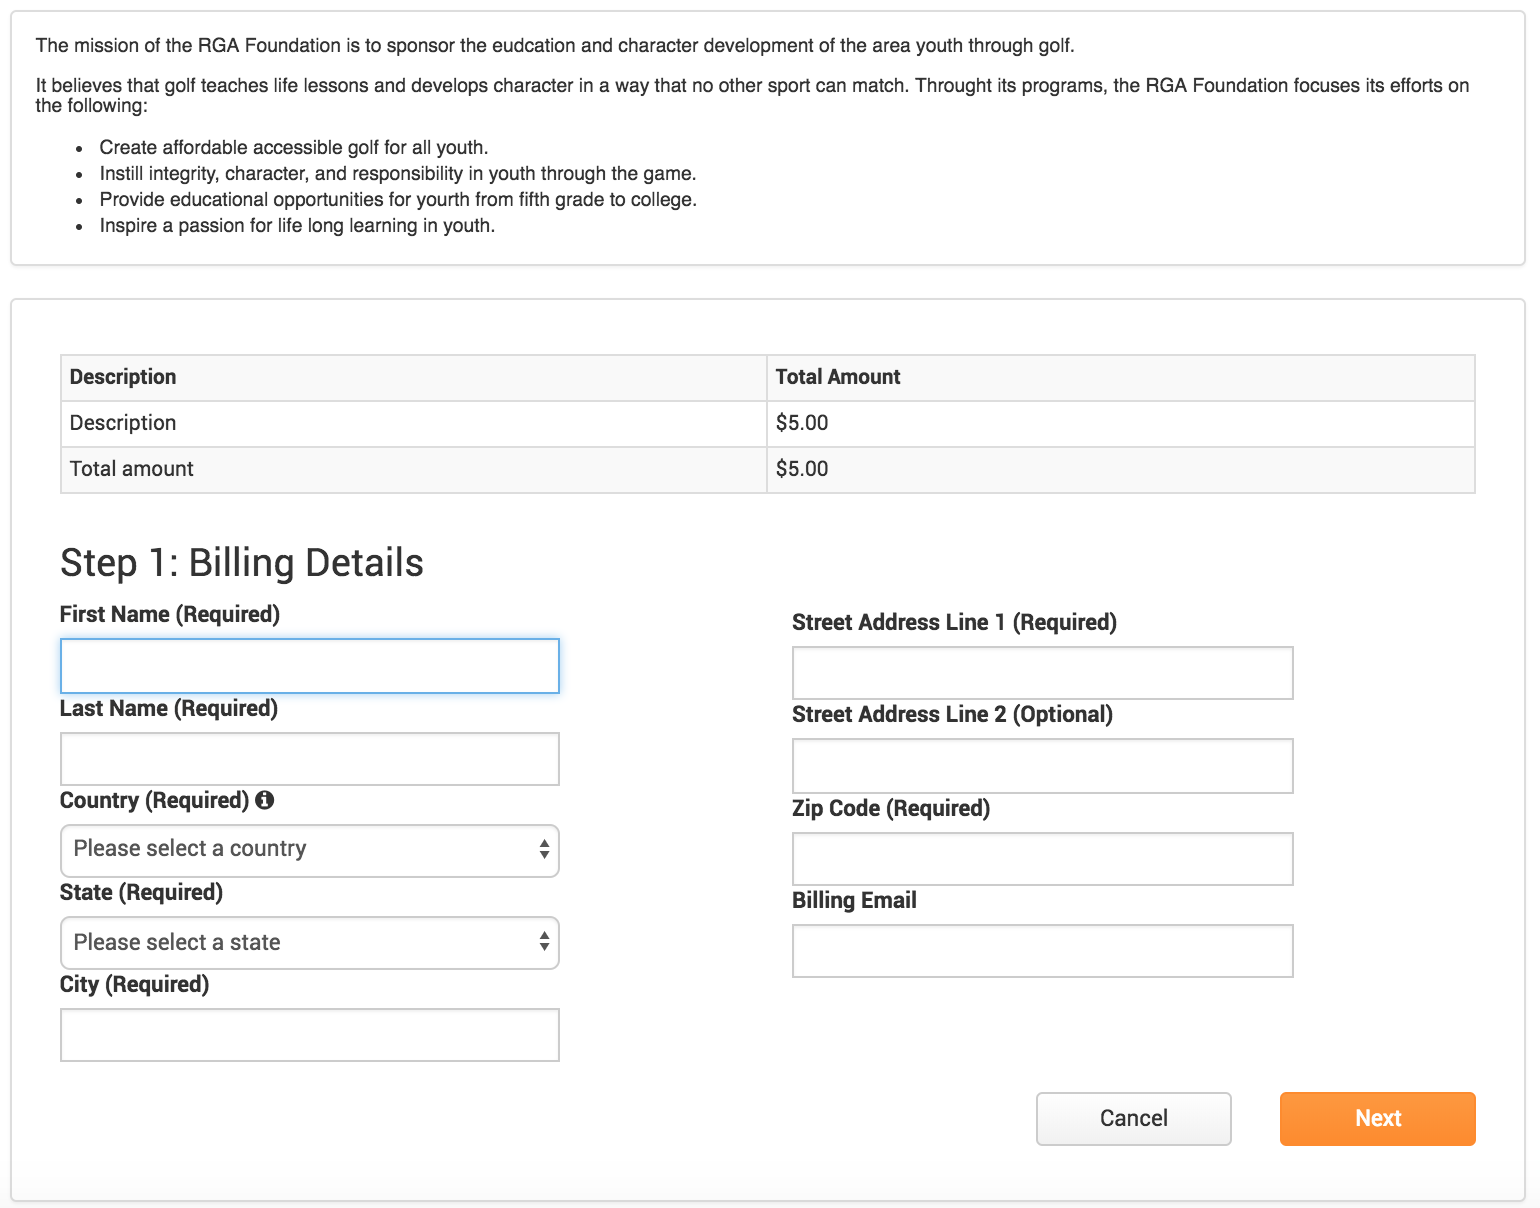This screenshot has width=1540, height=1208.
Task: Click the orange Next button
Action: tap(1377, 1118)
